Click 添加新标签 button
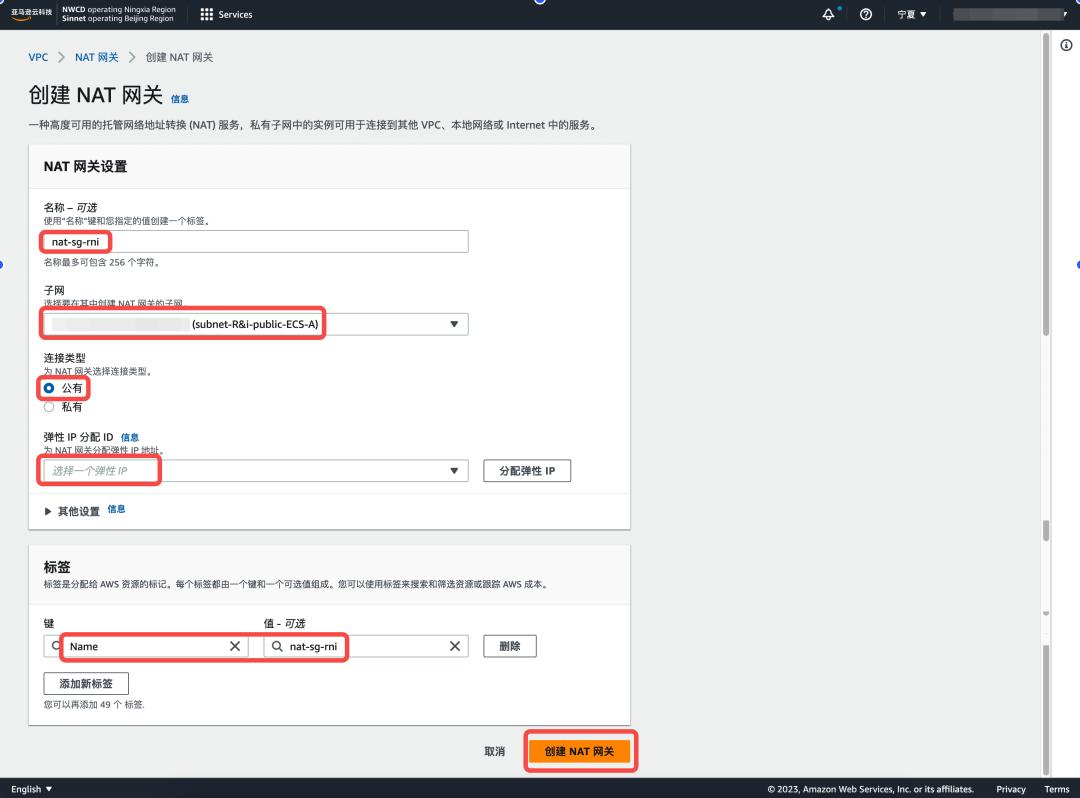This screenshot has width=1080, height=798. (86, 684)
